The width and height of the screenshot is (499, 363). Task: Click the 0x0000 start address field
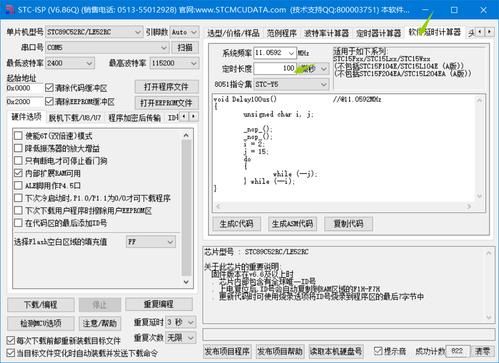[x=24, y=88]
